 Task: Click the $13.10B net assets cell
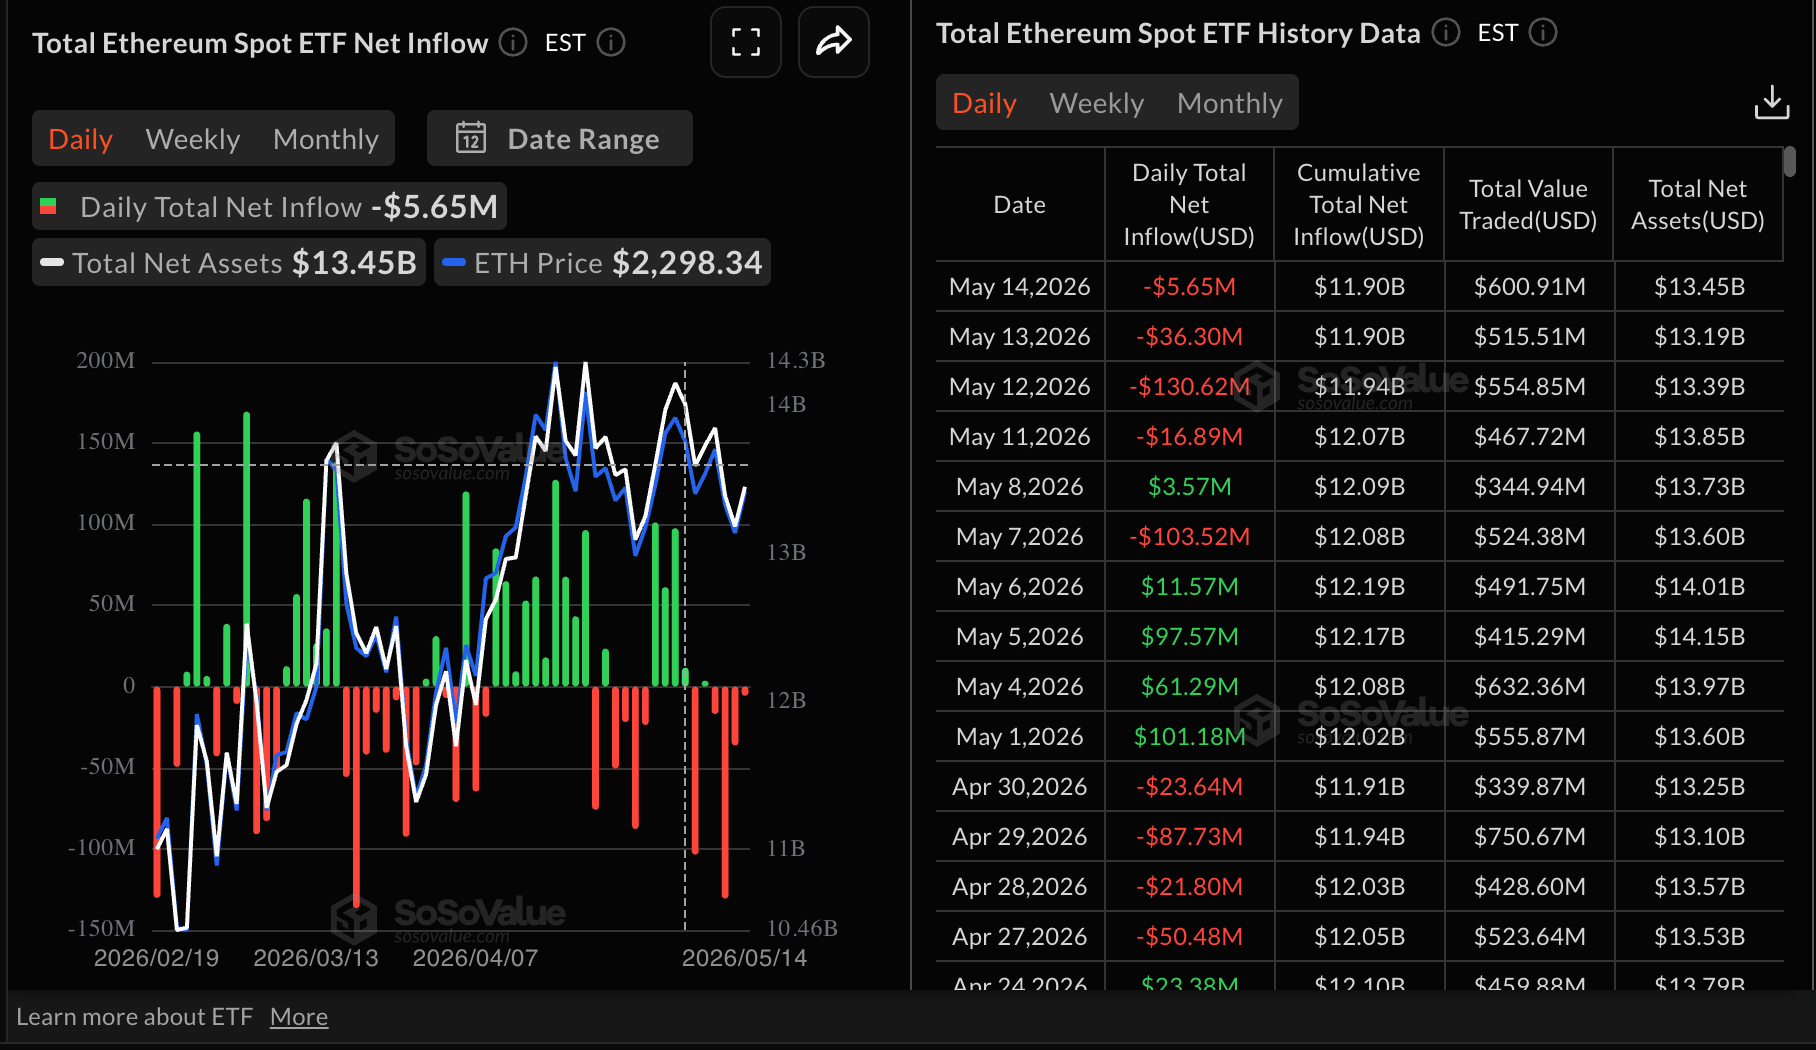click(x=1699, y=837)
